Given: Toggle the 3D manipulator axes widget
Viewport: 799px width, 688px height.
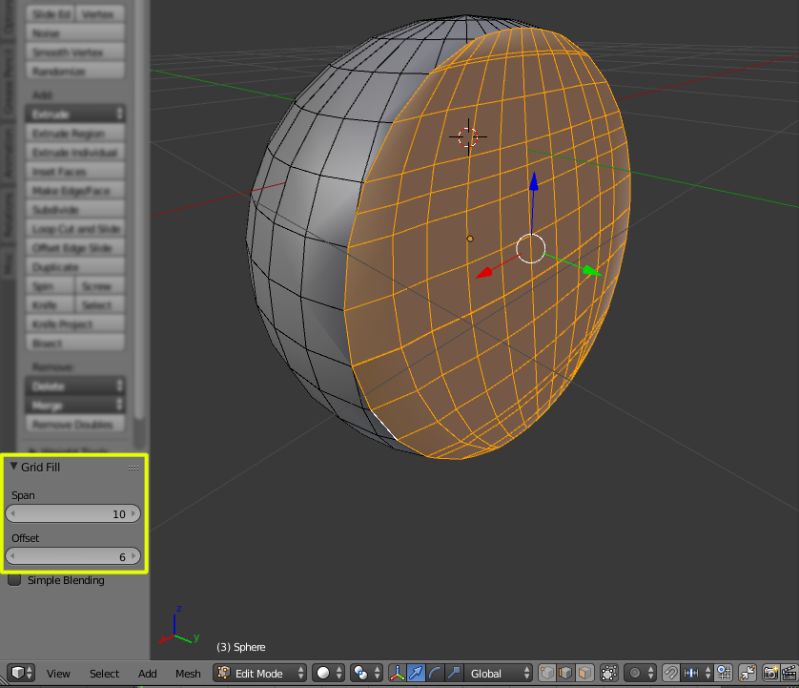Looking at the screenshot, I should tap(397, 673).
